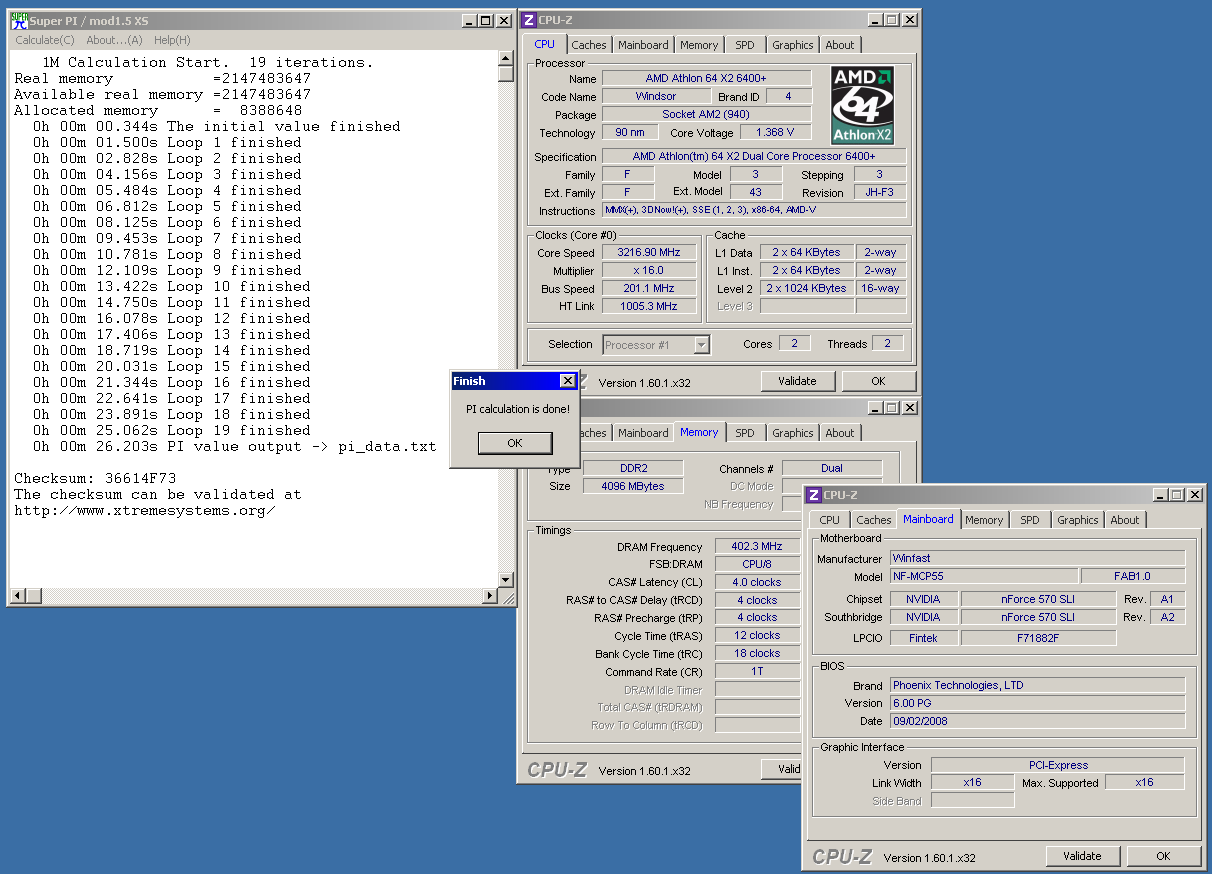Open the Calculate(C) menu in Super PI
The width and height of the screenshot is (1212, 874).
click(x=45, y=40)
